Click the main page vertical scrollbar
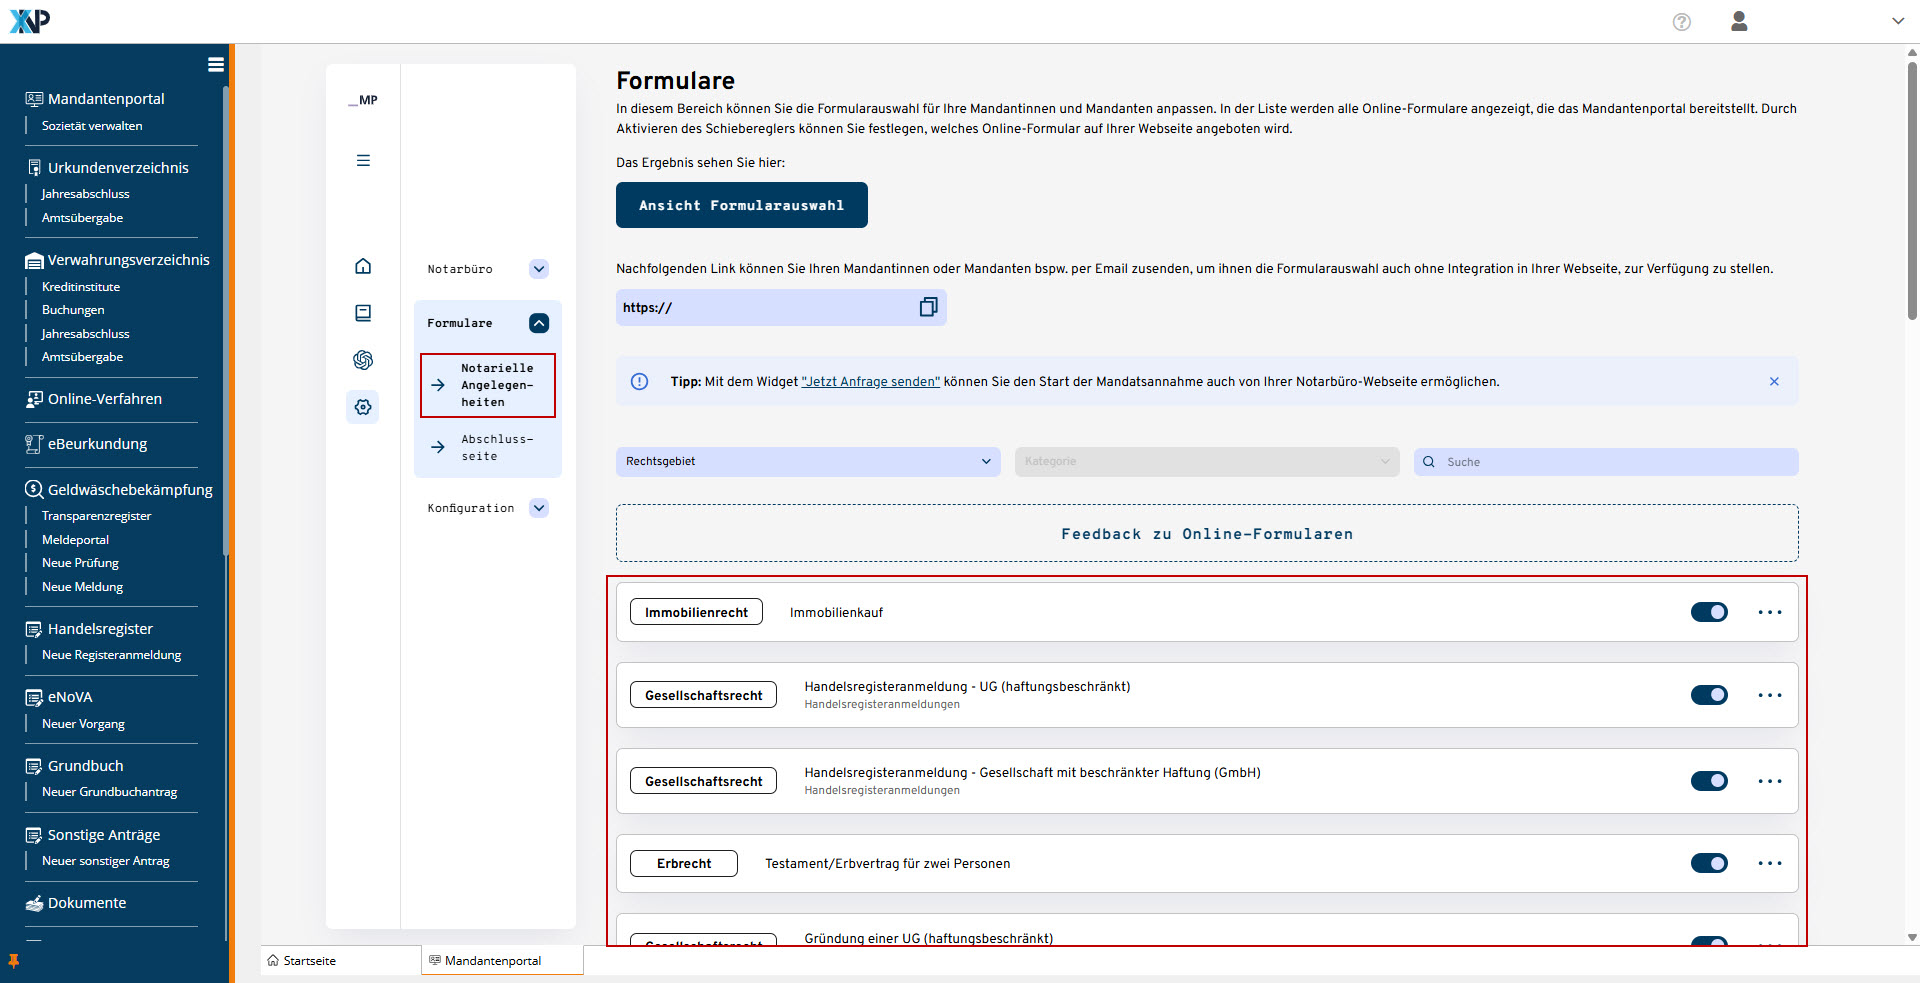Screen dimensions: 1920x983 1912,190
